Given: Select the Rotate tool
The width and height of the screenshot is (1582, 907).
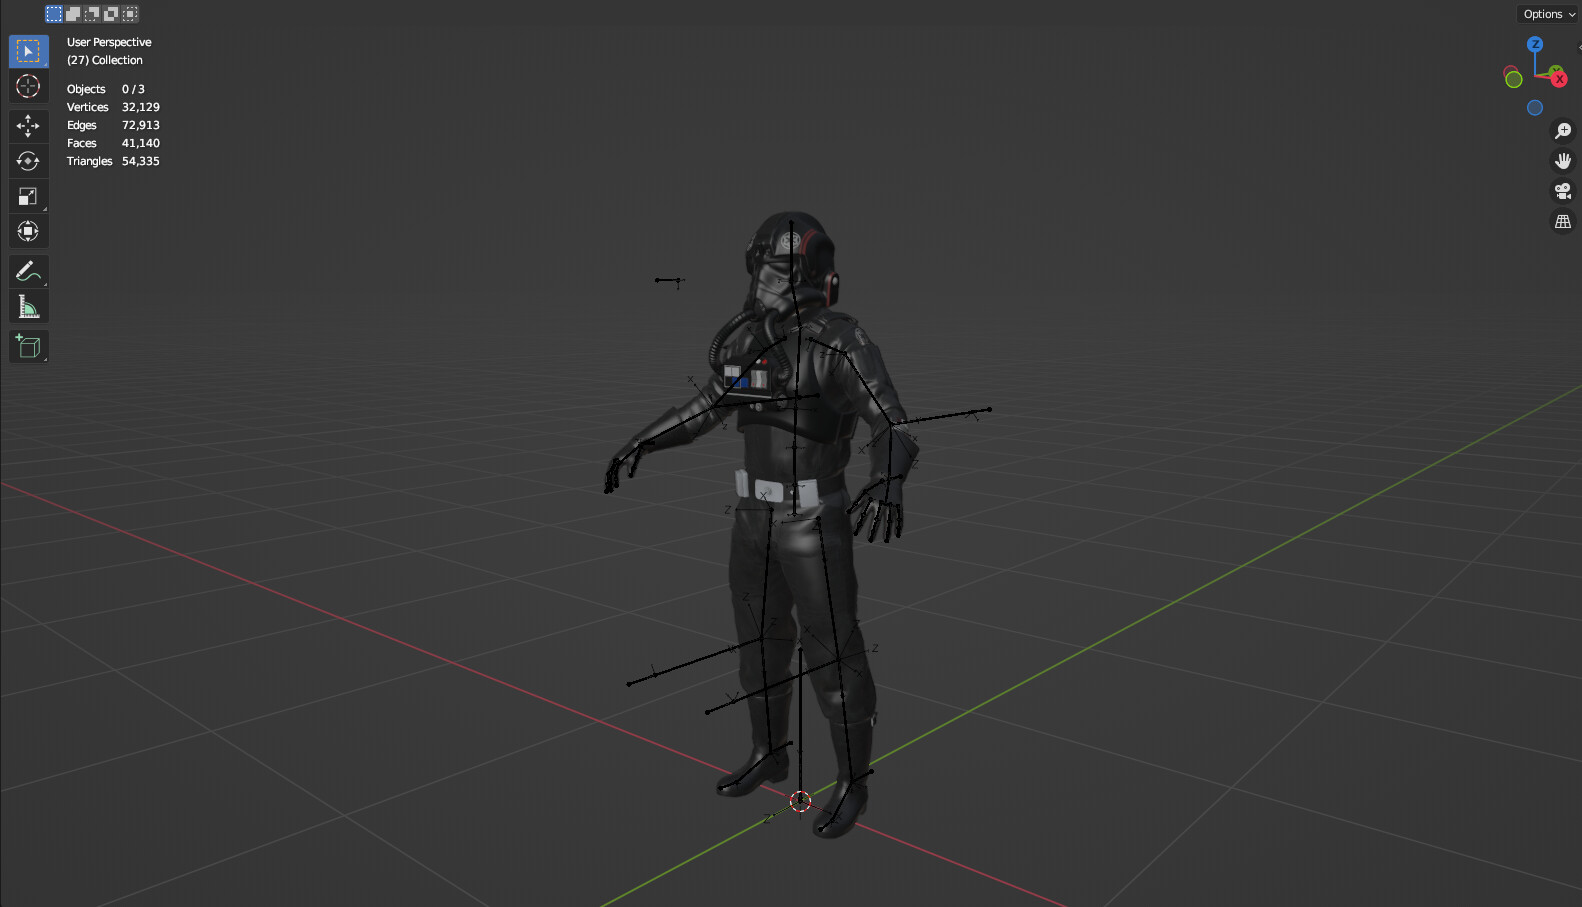Looking at the screenshot, I should pyautogui.click(x=28, y=161).
